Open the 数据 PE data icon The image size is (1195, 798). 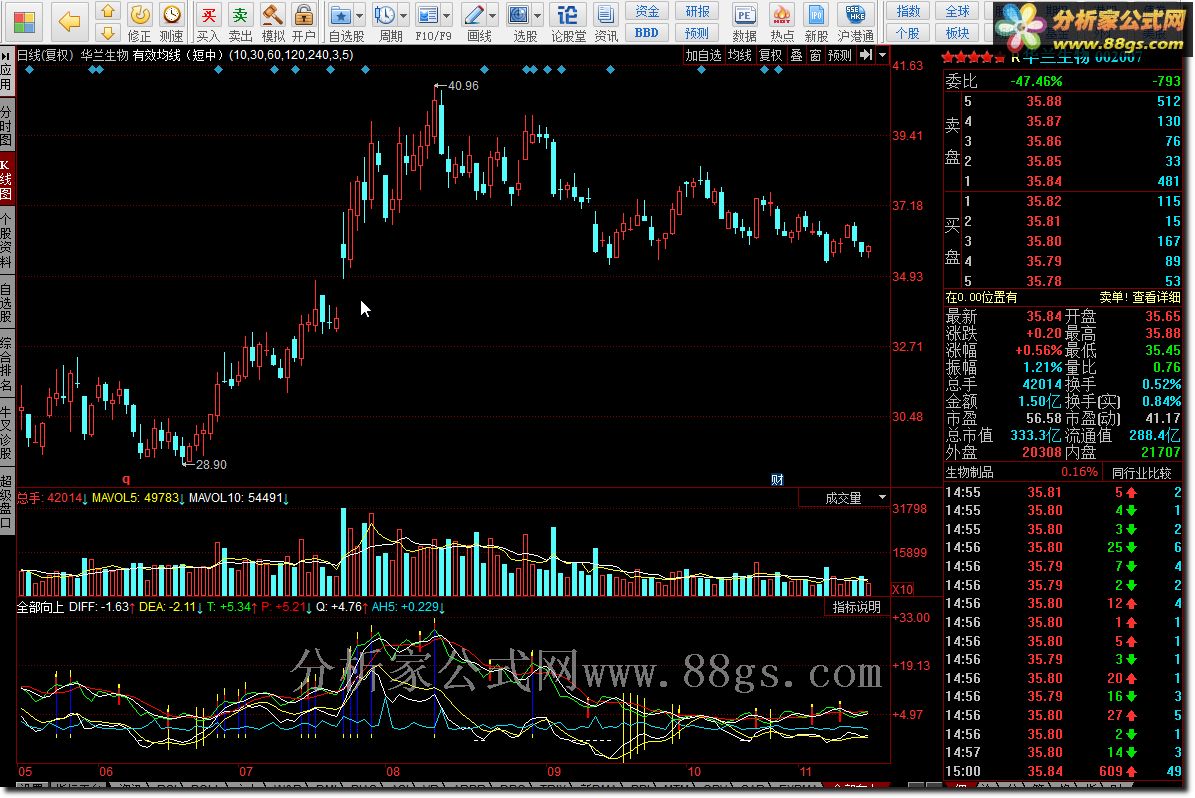tap(745, 23)
